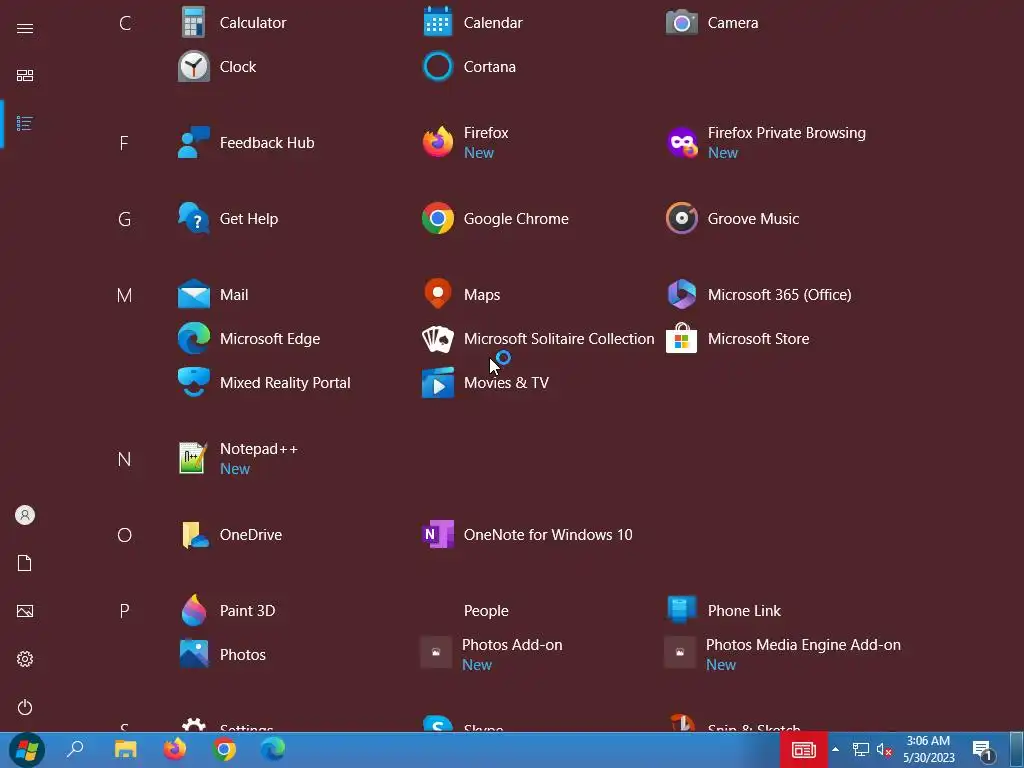Image resolution: width=1024 pixels, height=768 pixels.
Task: Launch Chrome from the taskbar
Action: click(x=224, y=749)
